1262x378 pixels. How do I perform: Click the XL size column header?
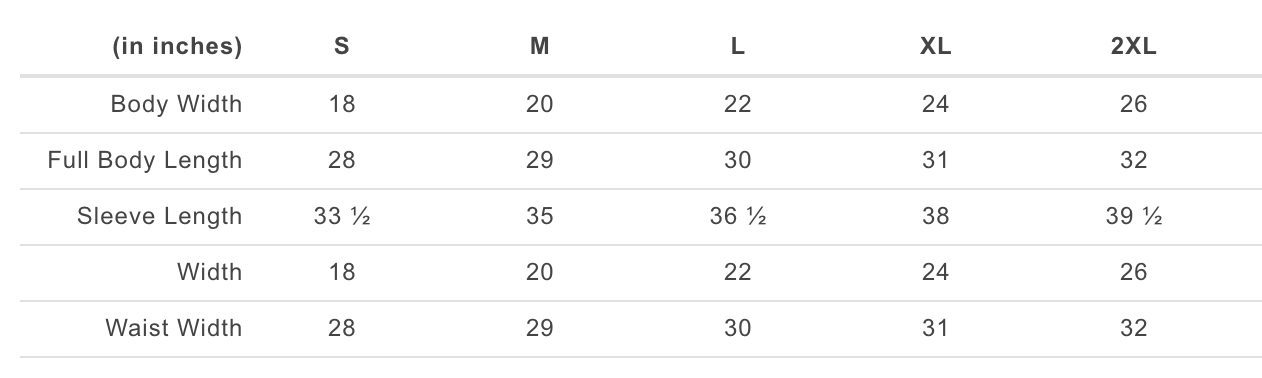[x=936, y=47]
